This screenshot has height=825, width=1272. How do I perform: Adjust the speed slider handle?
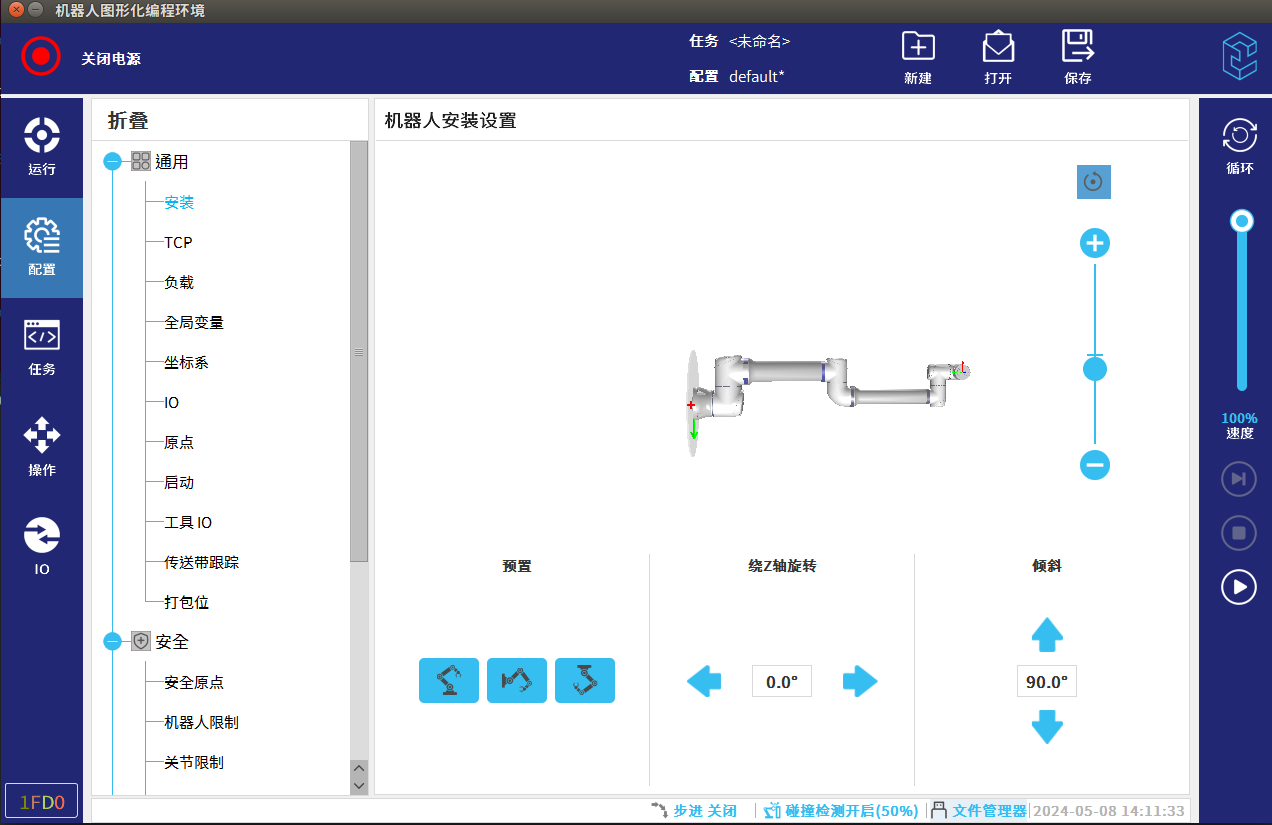(x=1242, y=221)
